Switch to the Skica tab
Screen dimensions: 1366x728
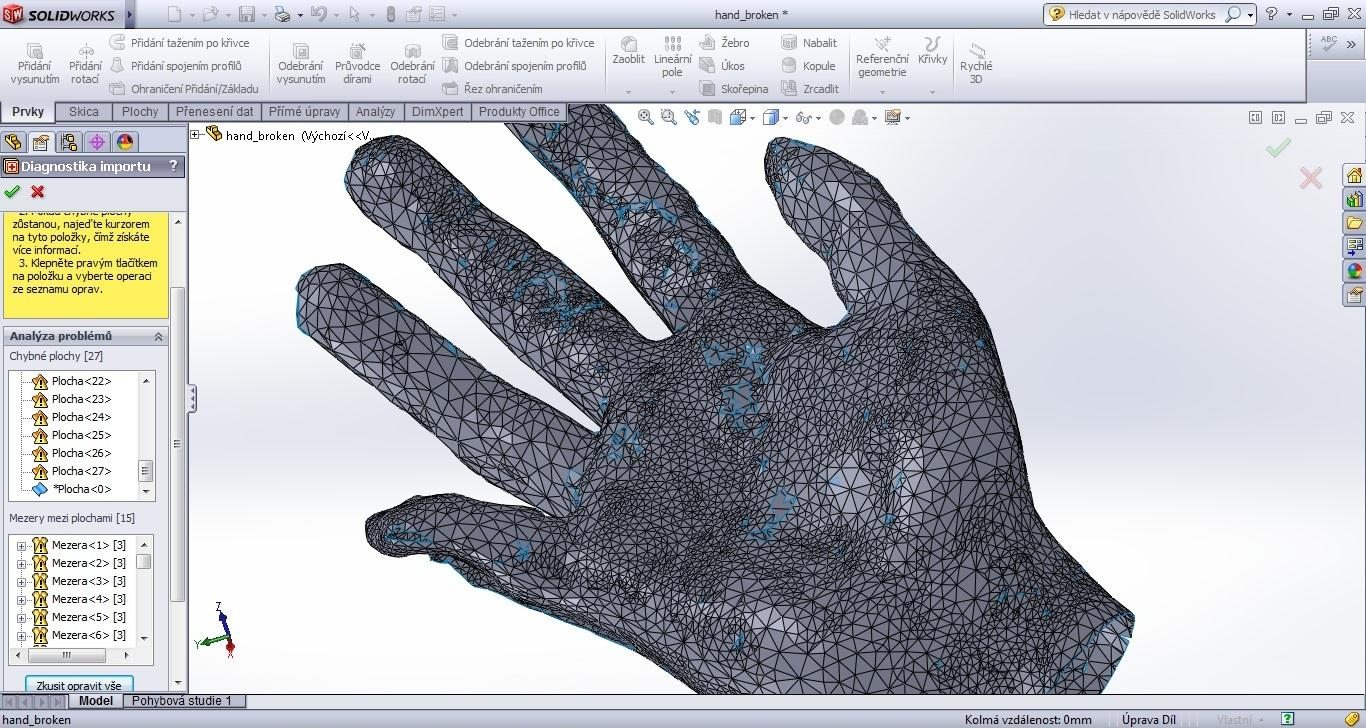pyautogui.click(x=84, y=112)
